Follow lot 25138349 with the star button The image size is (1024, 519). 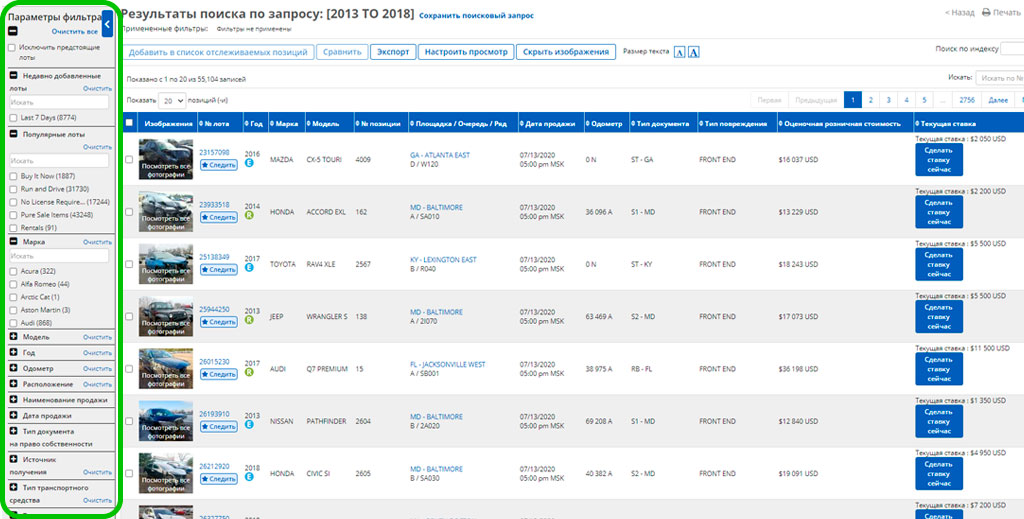219,270
